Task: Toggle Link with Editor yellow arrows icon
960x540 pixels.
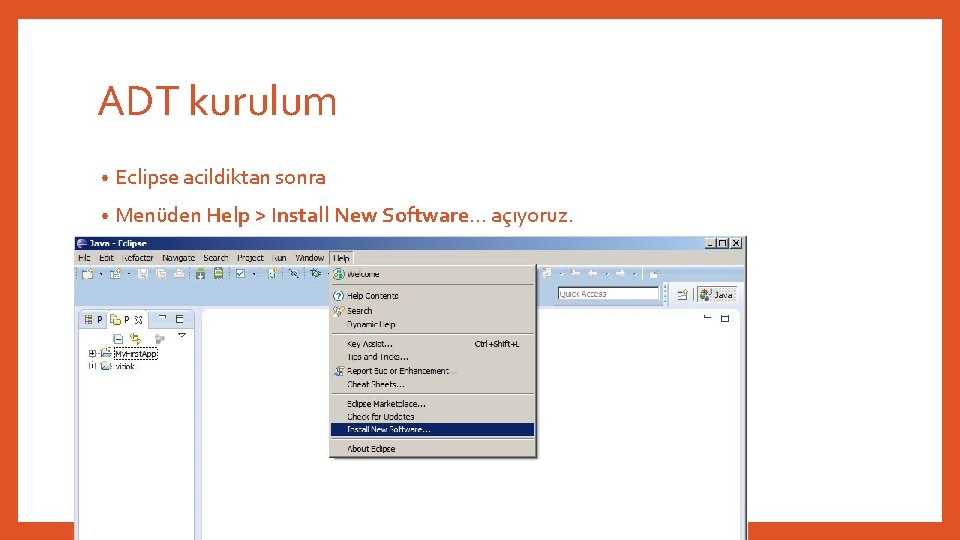Action: click(135, 339)
